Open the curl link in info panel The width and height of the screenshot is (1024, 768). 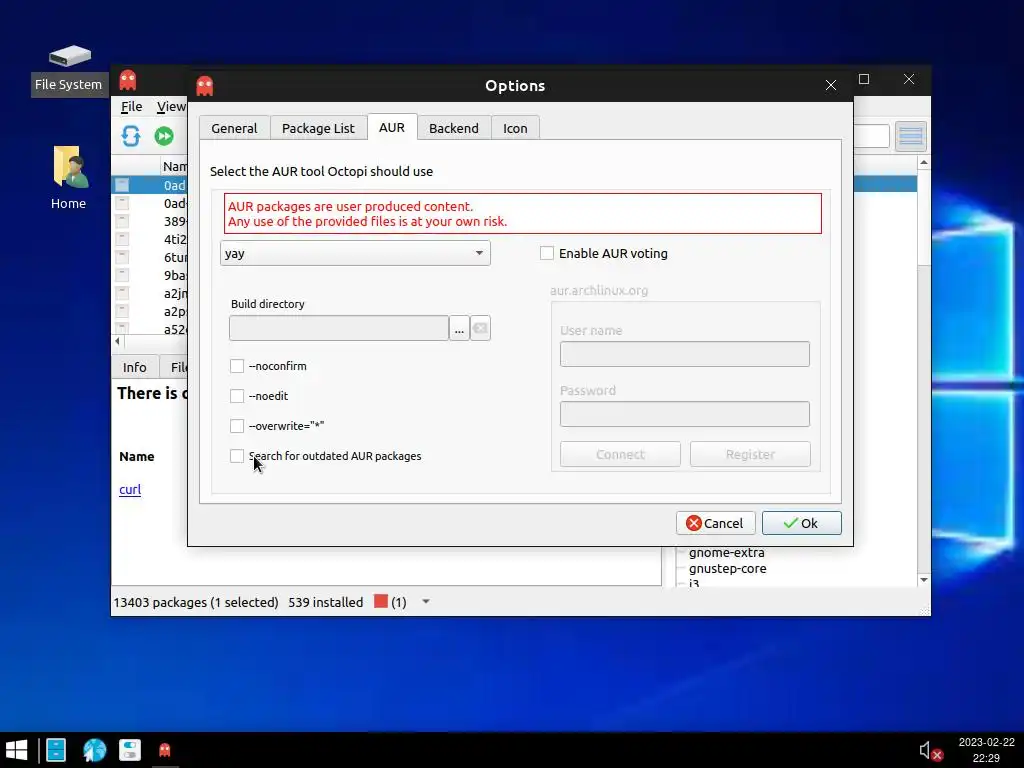(x=130, y=489)
